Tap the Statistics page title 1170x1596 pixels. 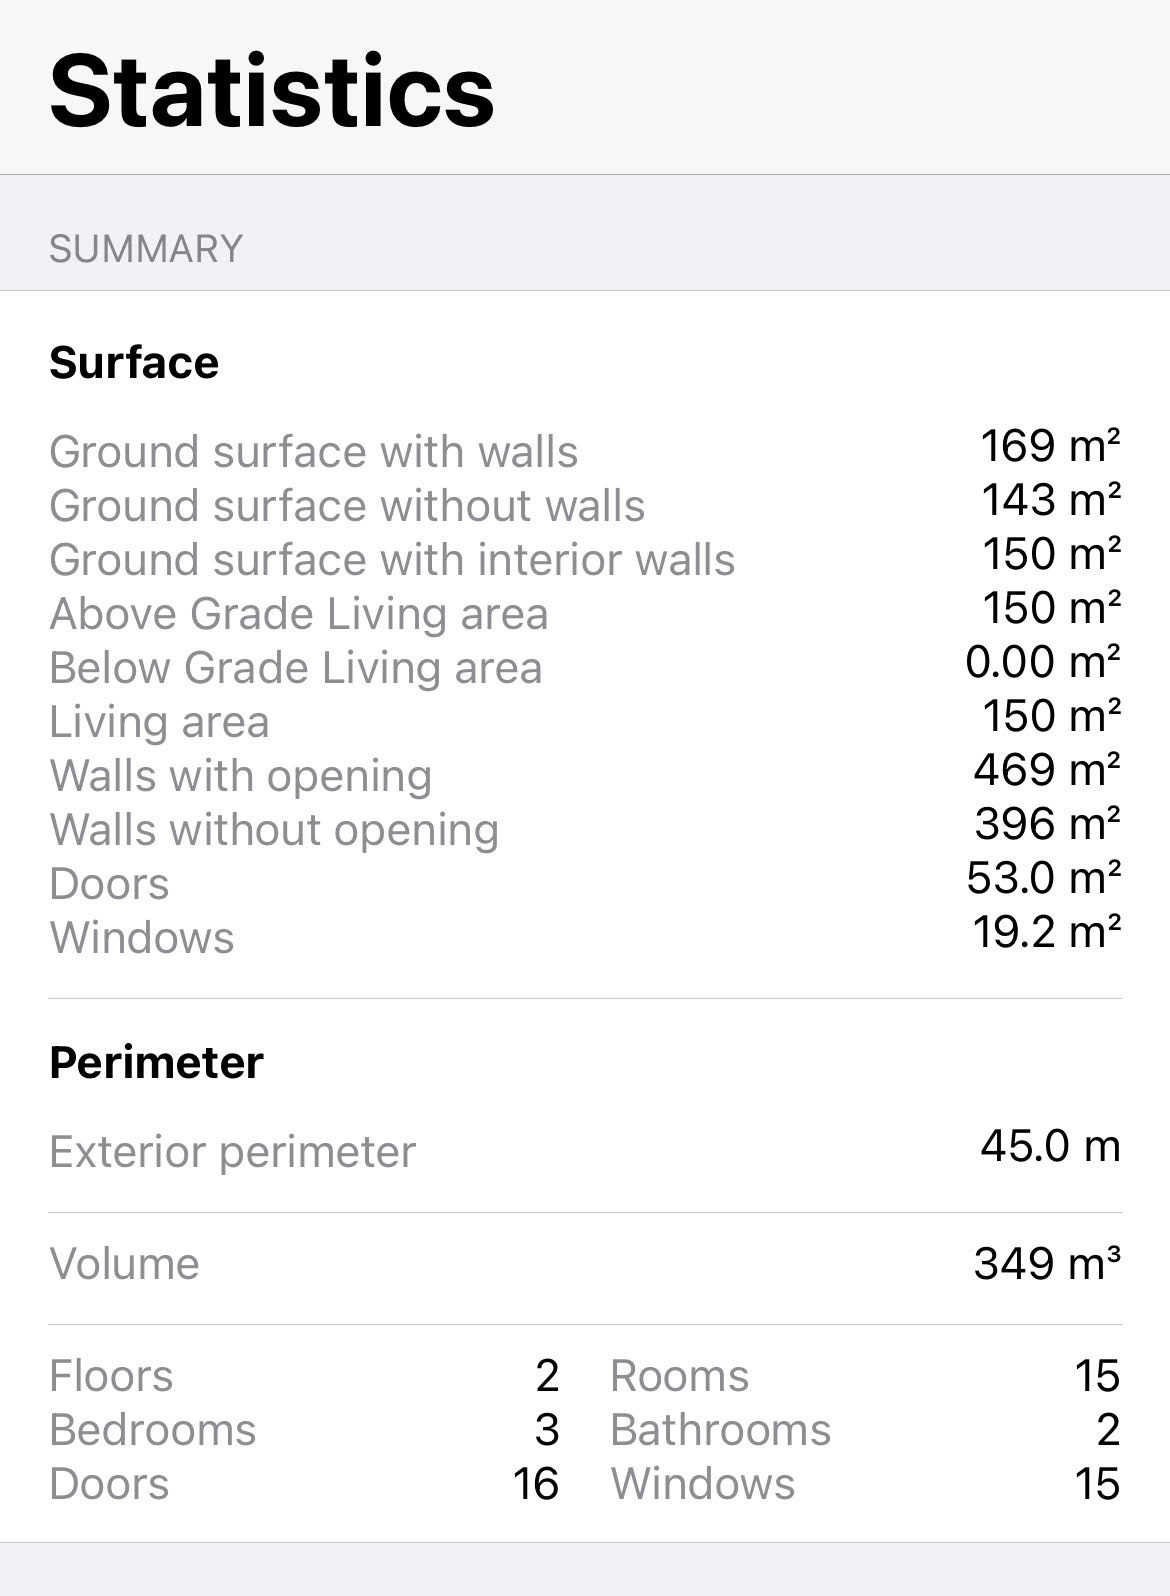272,92
